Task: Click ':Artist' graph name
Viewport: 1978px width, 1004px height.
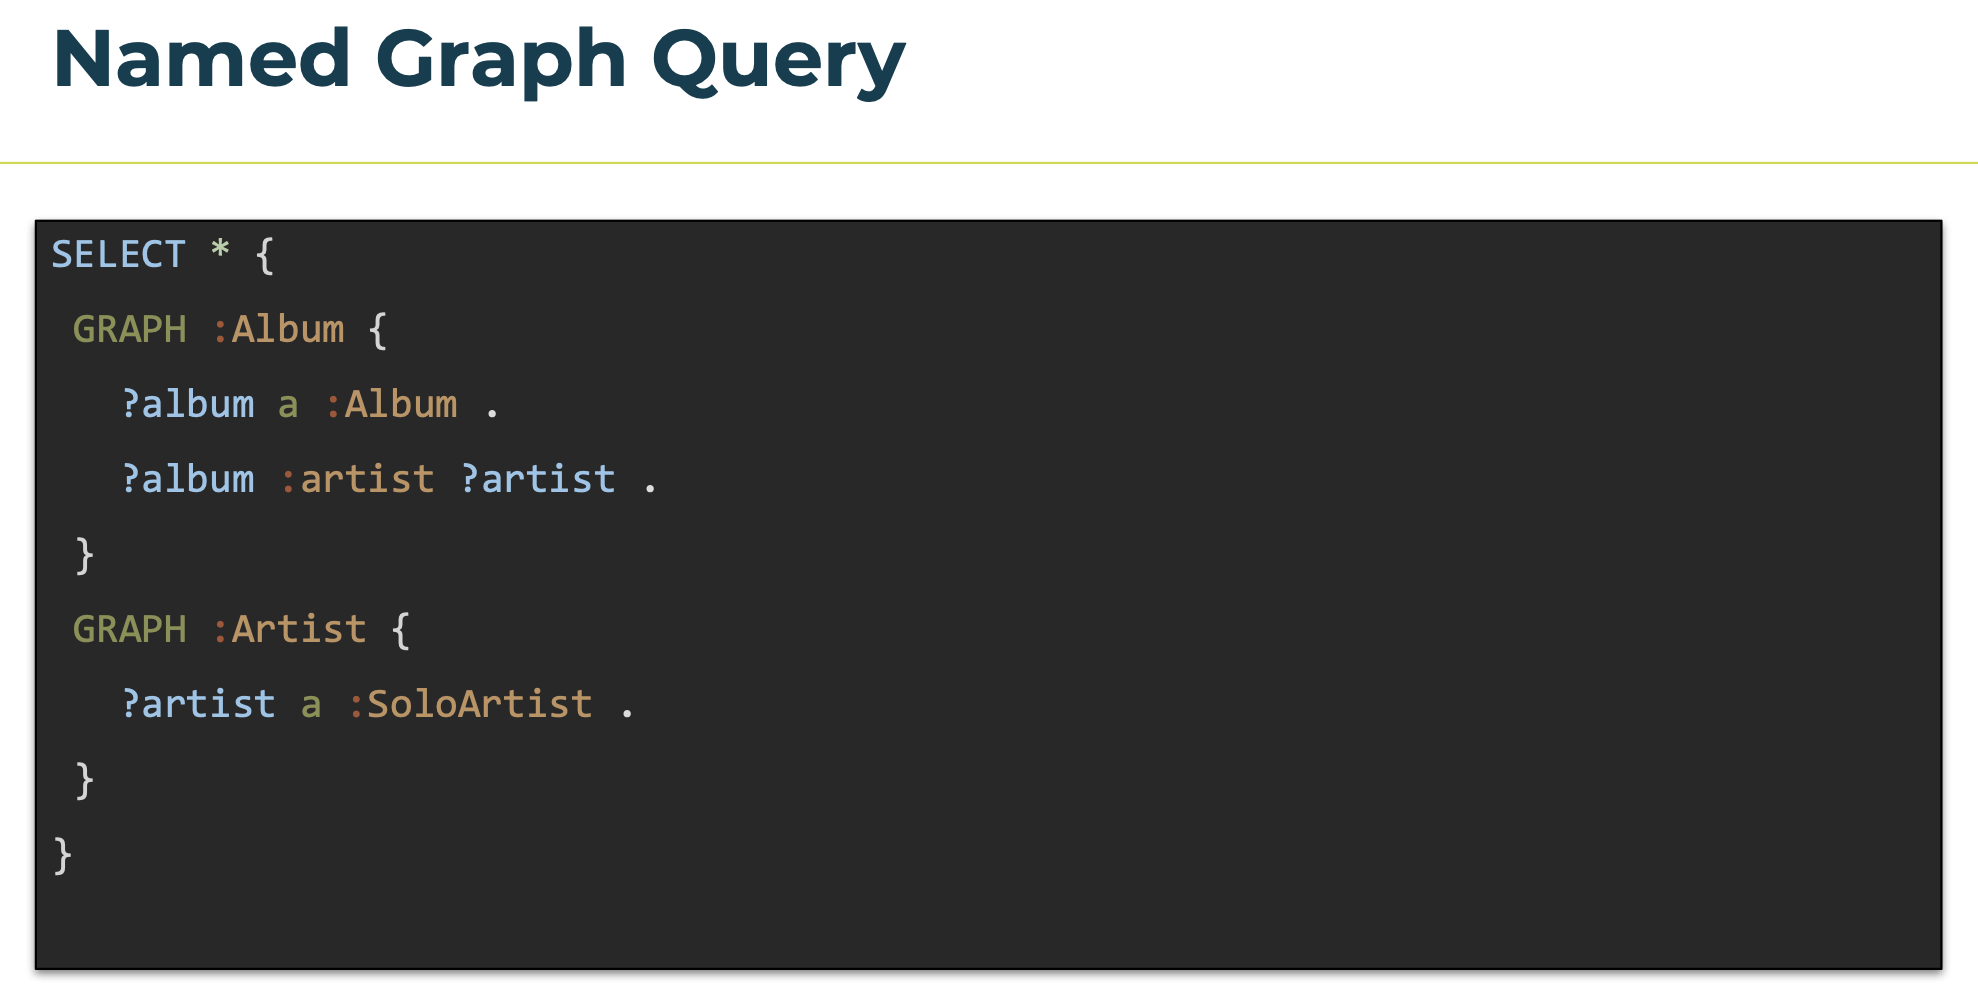Action: (290, 629)
